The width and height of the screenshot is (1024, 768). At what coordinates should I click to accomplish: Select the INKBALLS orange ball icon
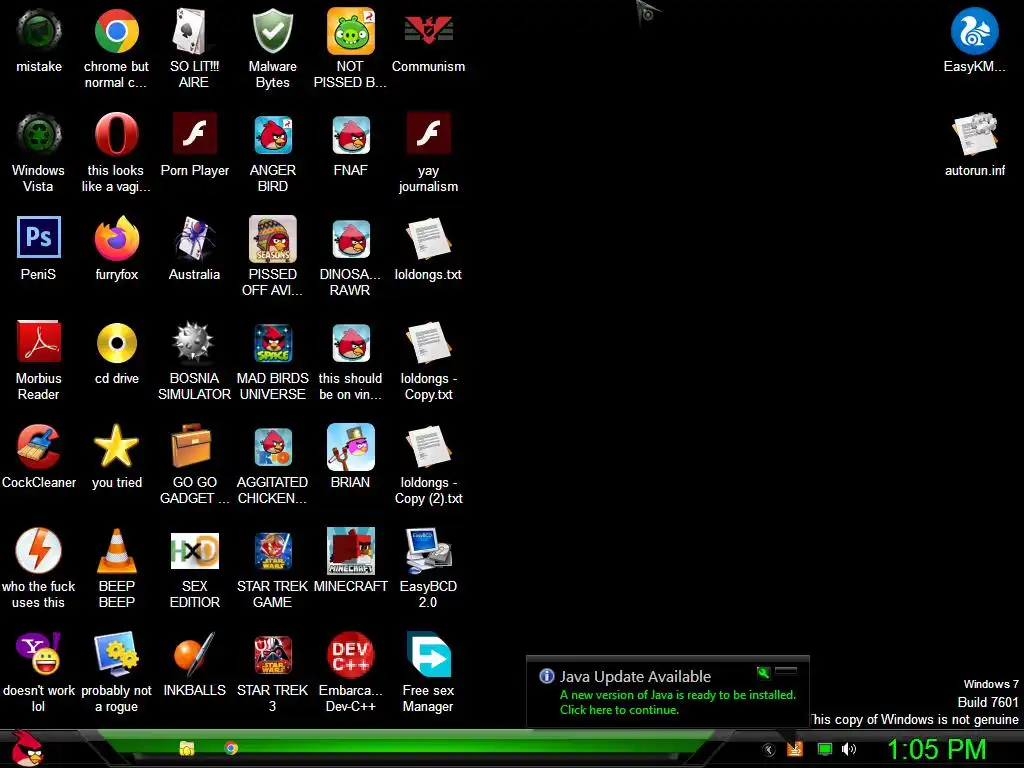194,654
